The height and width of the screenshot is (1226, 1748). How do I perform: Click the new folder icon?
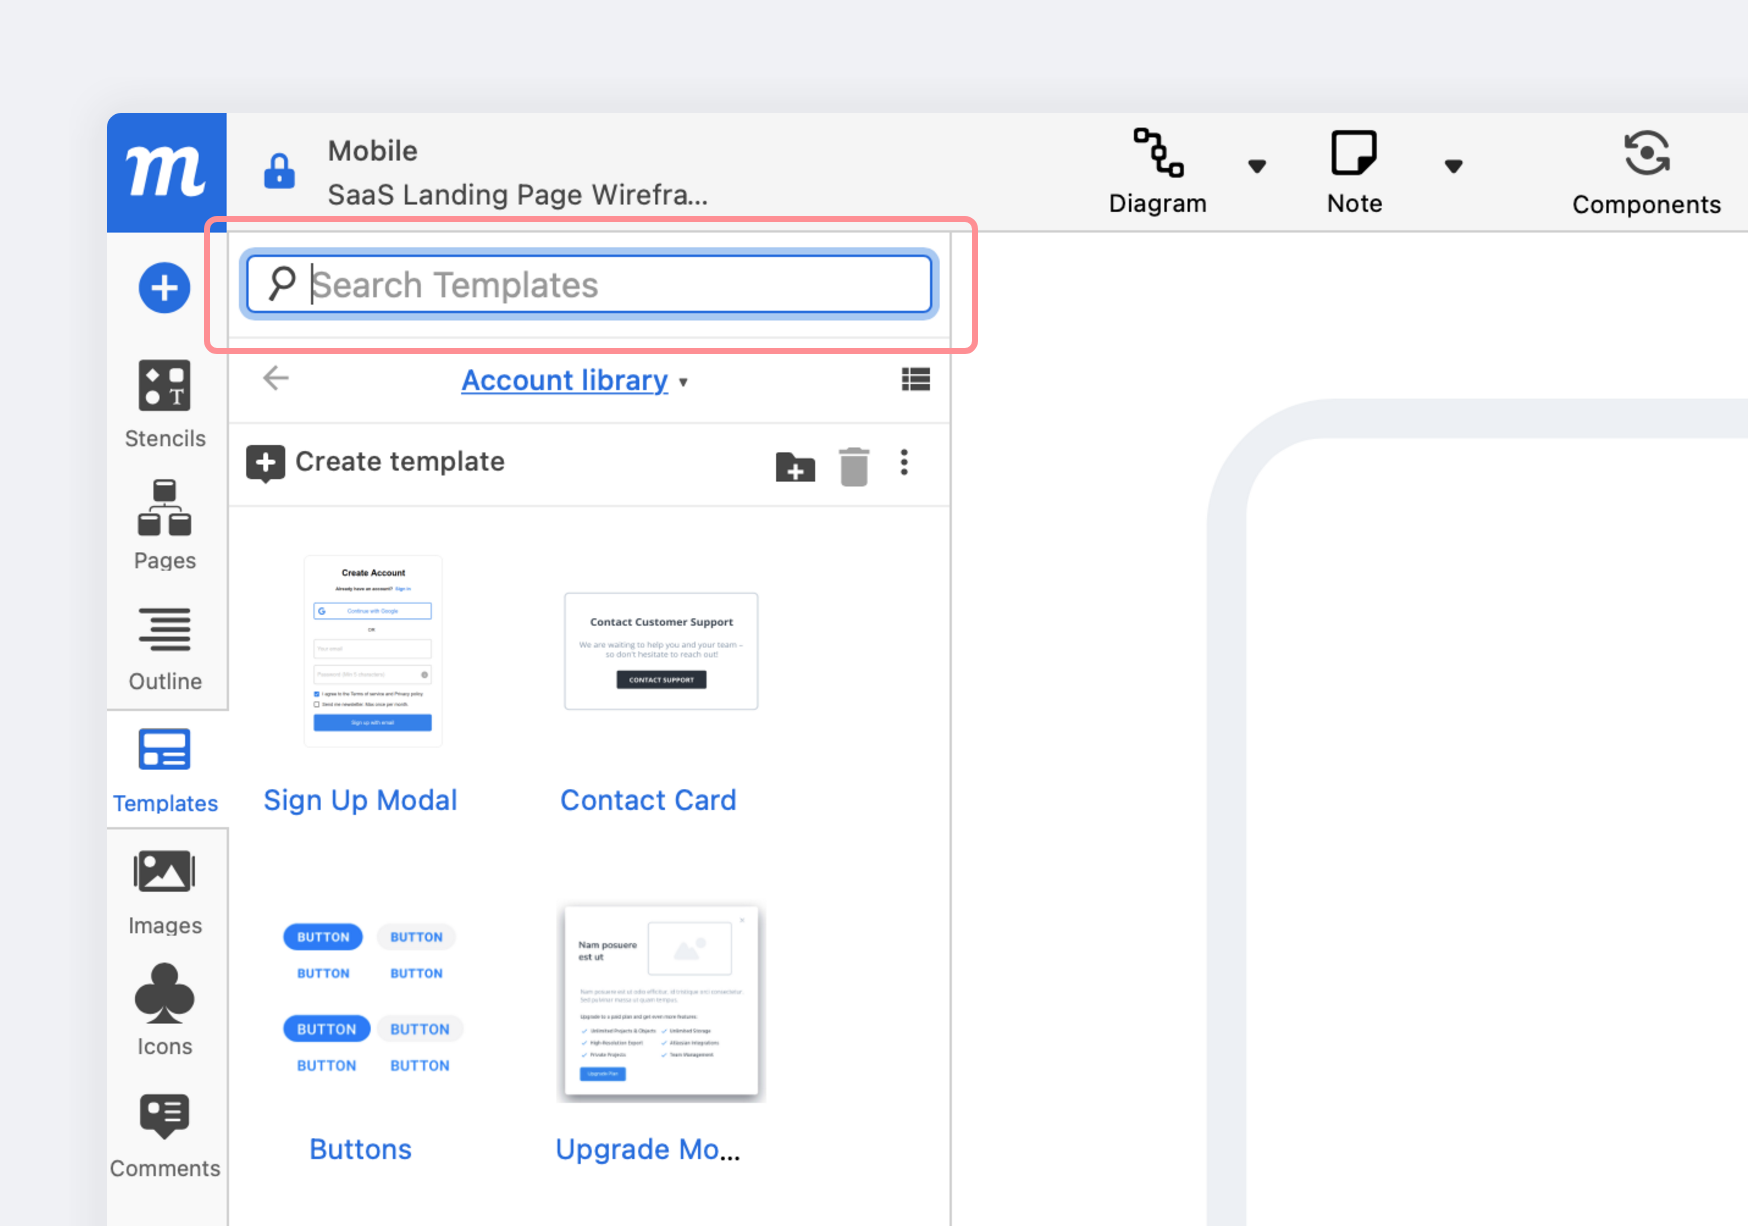click(795, 466)
